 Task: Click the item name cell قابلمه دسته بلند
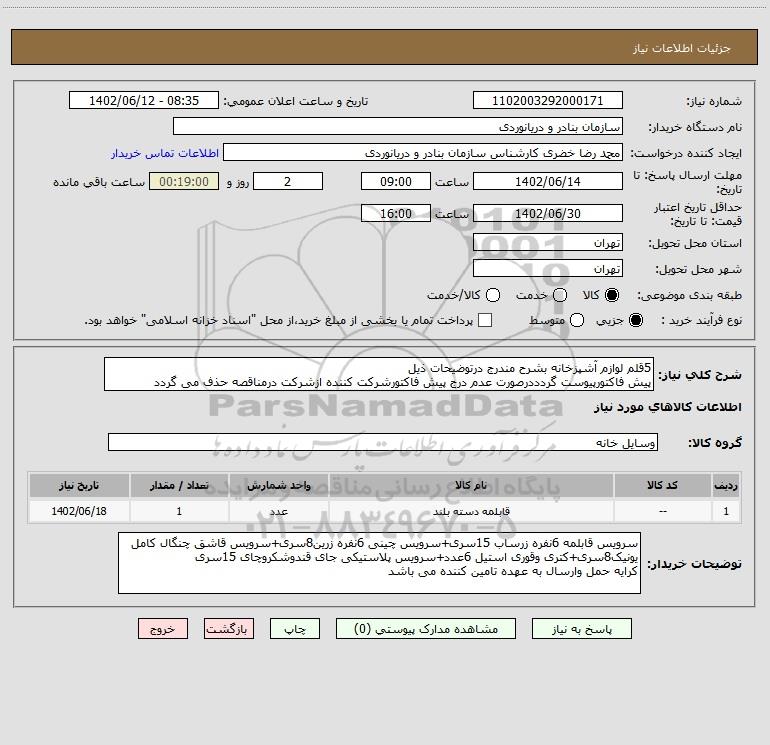(471, 511)
